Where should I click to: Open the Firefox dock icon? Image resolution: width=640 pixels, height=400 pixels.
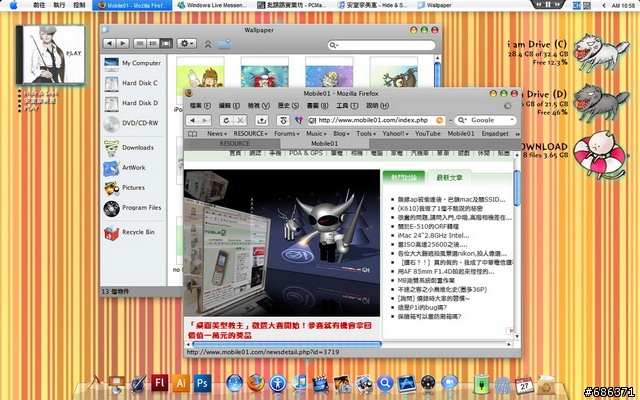tap(256, 383)
